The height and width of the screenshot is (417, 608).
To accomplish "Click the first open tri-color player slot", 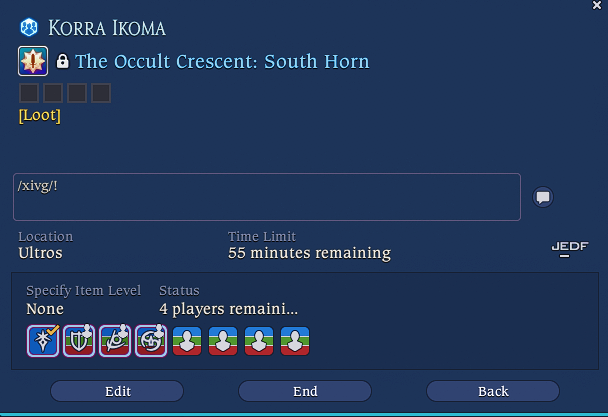I will click(x=187, y=341).
